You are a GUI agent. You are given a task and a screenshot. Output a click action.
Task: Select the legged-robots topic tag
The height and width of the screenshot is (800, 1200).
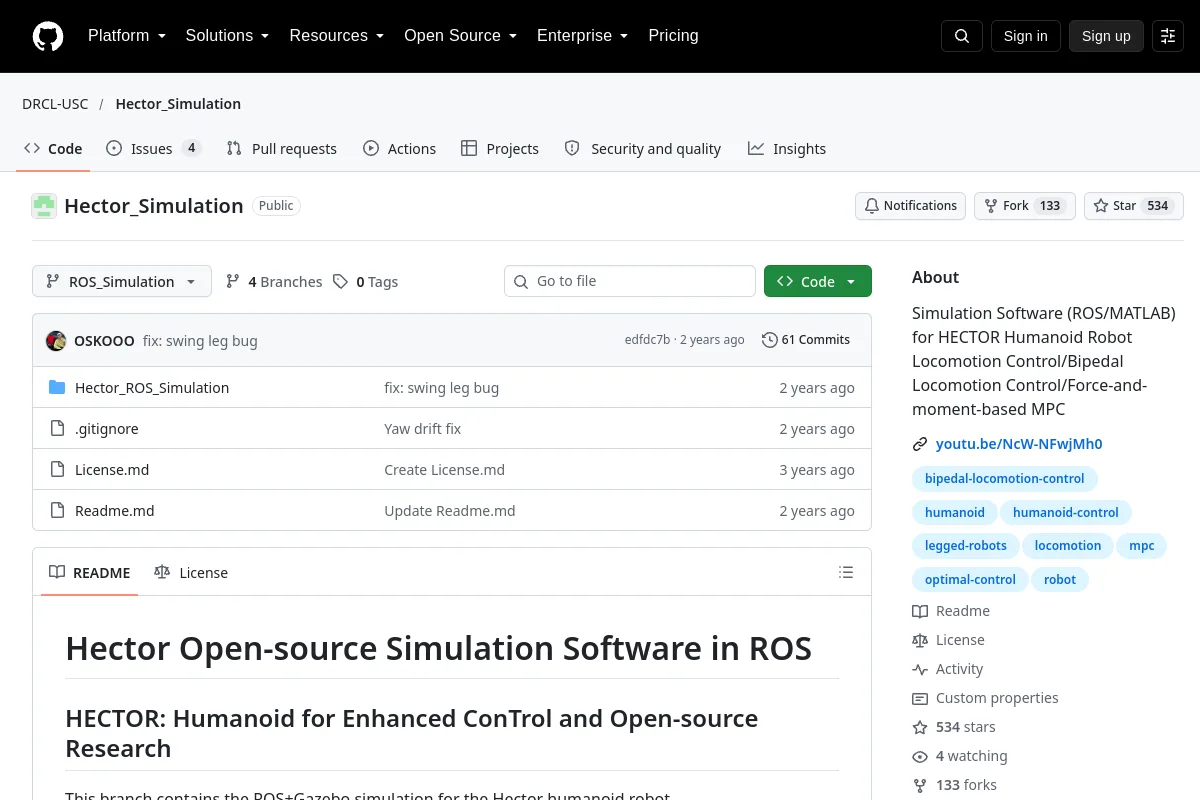(x=966, y=546)
